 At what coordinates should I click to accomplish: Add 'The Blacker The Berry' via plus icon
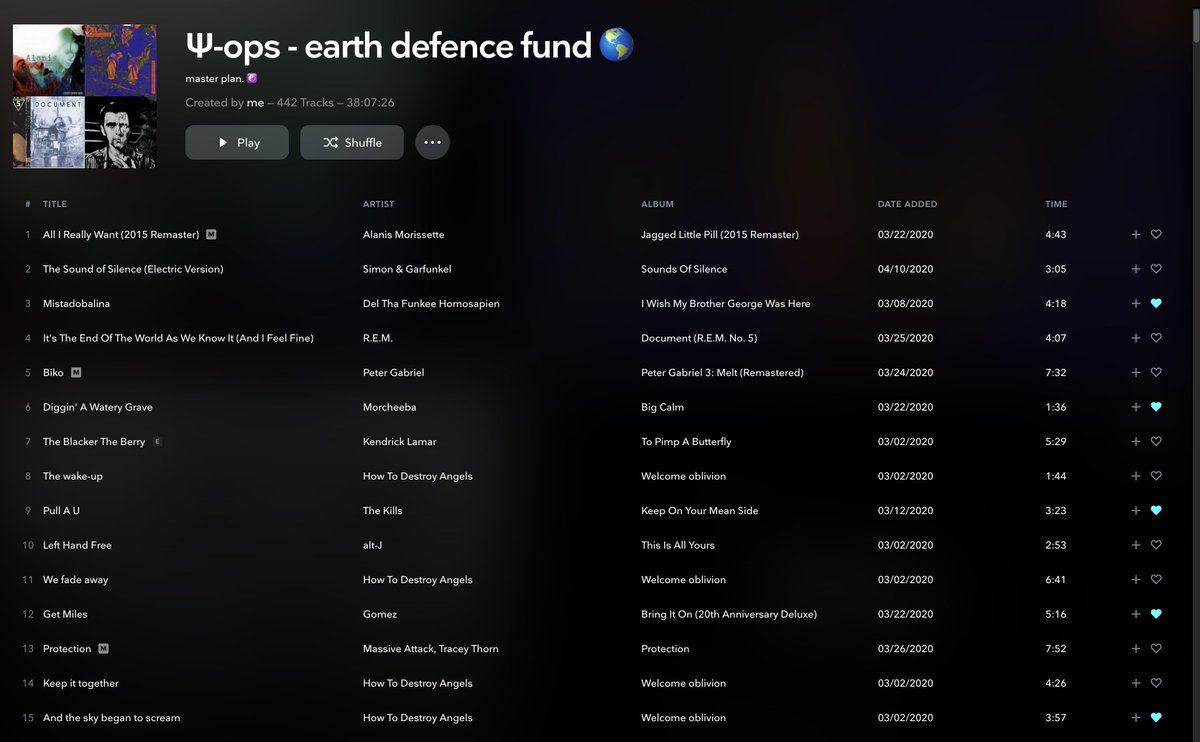click(x=1135, y=442)
